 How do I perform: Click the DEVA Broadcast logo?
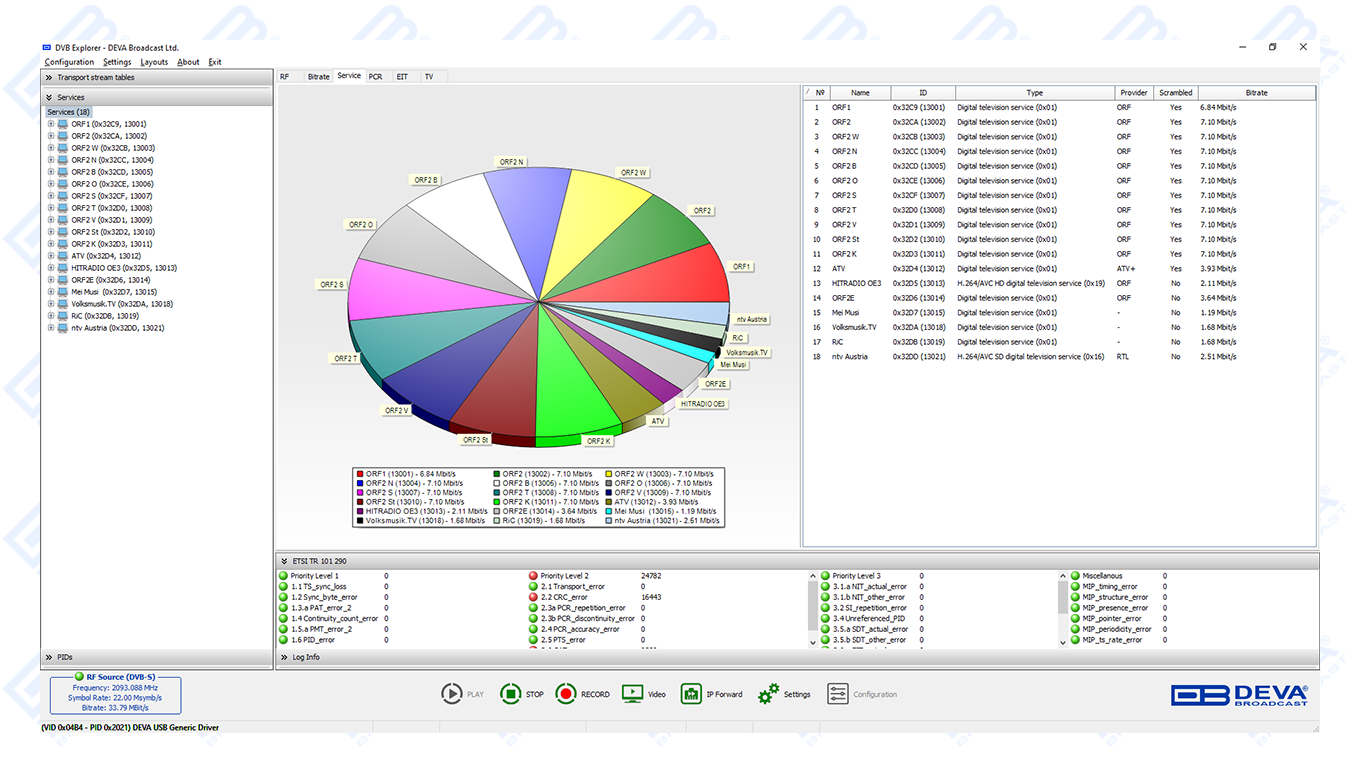point(1239,695)
